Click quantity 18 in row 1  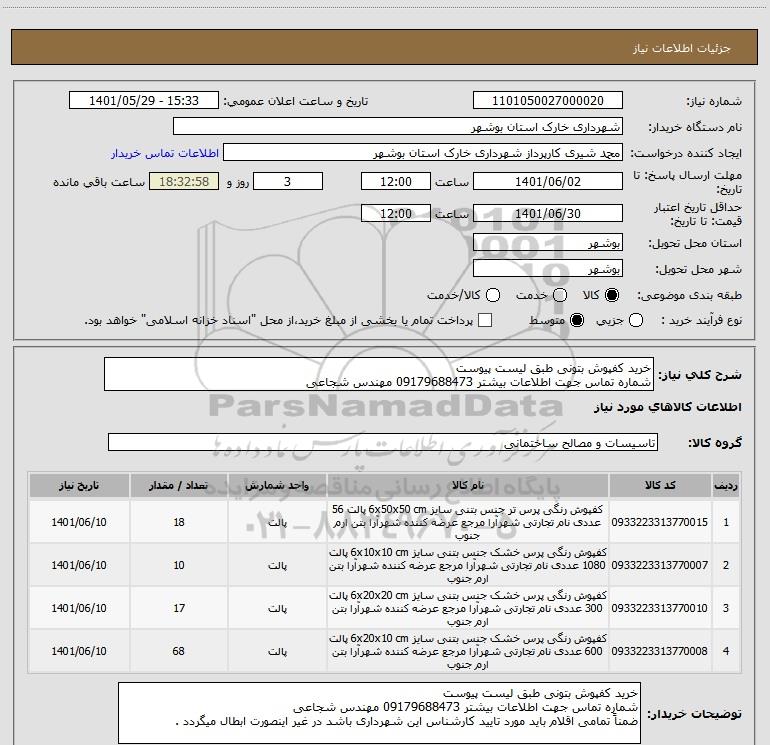179,522
